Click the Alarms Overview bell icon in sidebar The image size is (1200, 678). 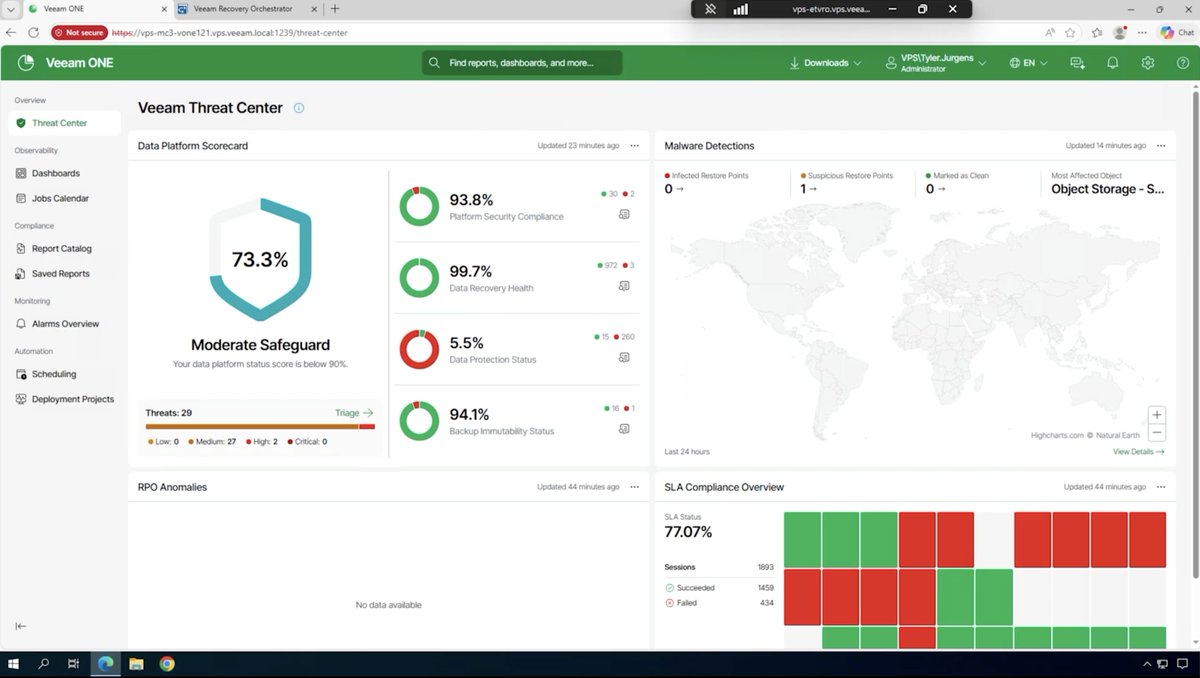click(21, 324)
